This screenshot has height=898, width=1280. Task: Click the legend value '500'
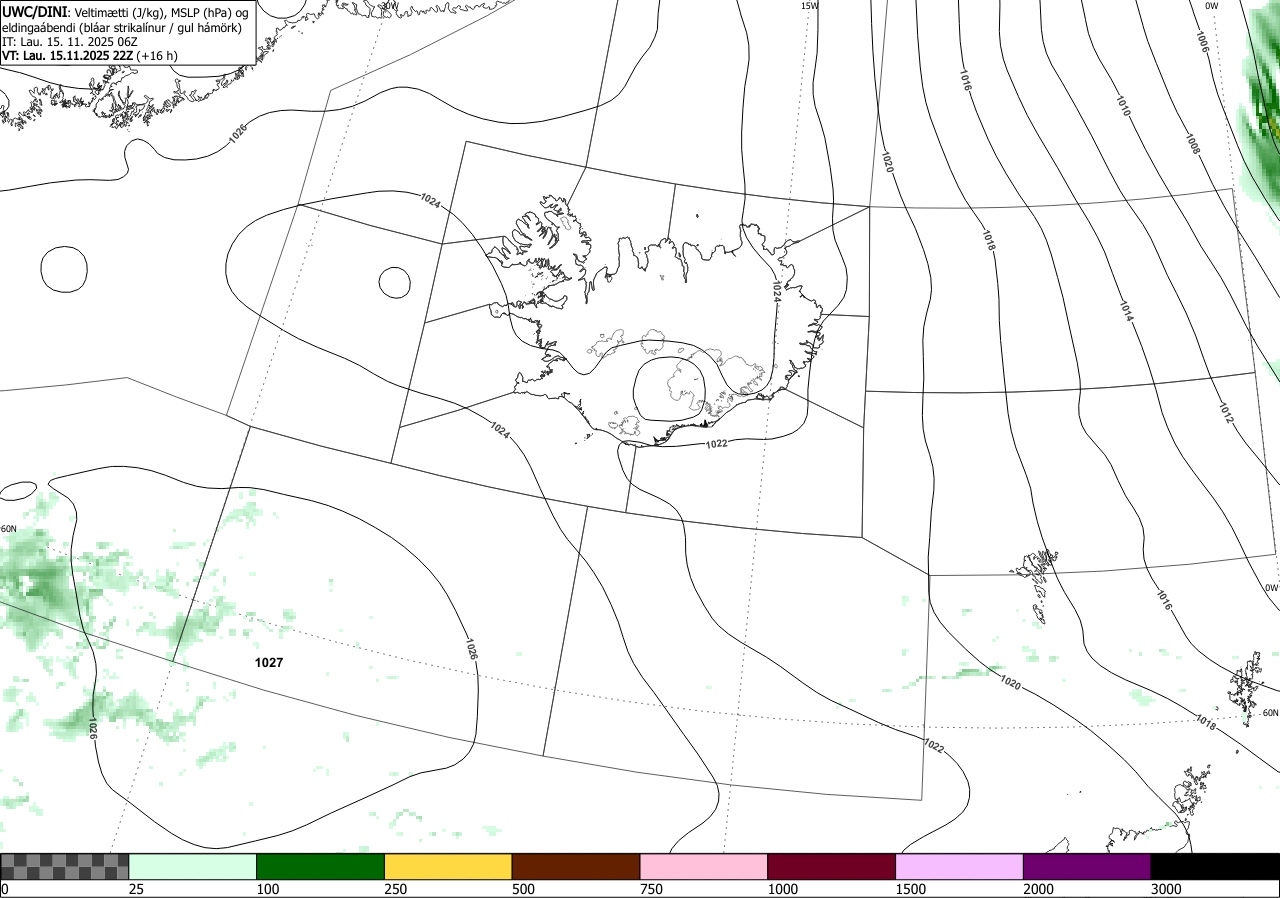(523, 889)
